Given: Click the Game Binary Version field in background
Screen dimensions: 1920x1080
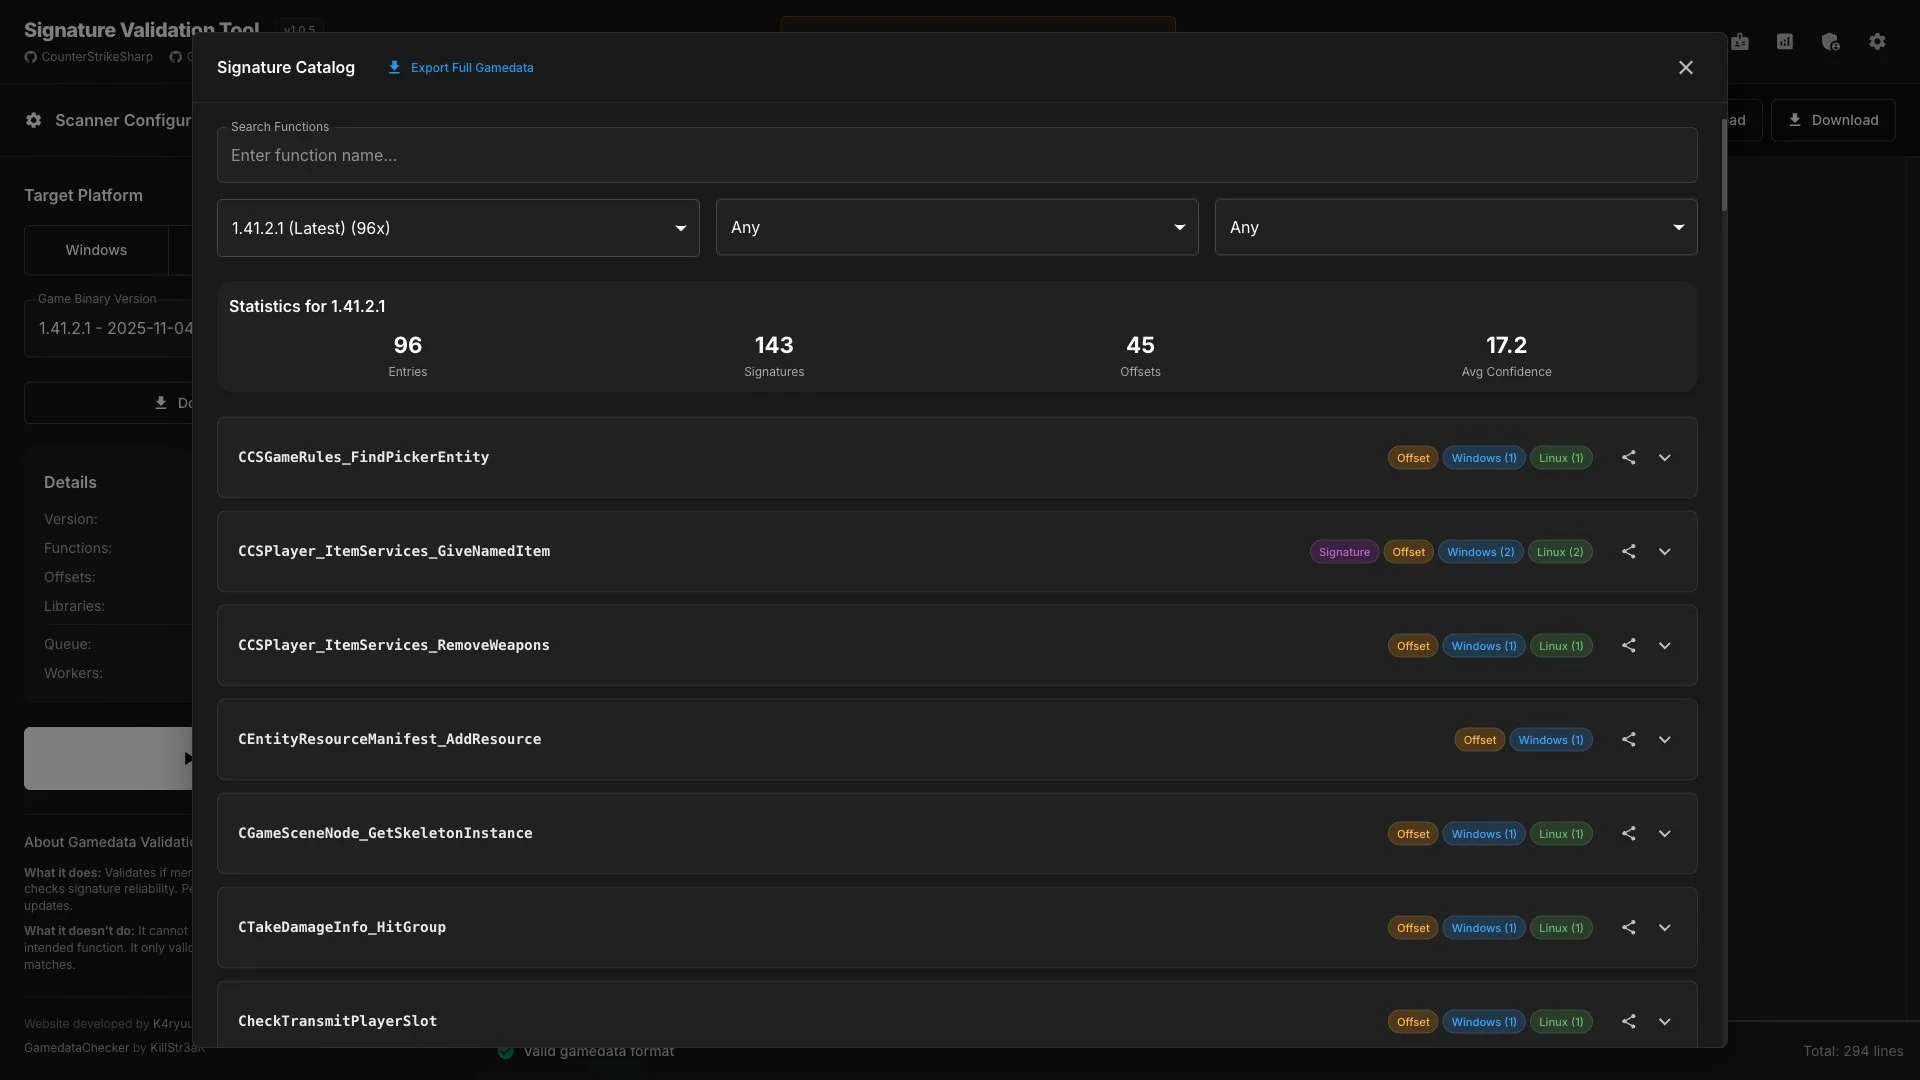Looking at the screenshot, I should click(x=108, y=328).
